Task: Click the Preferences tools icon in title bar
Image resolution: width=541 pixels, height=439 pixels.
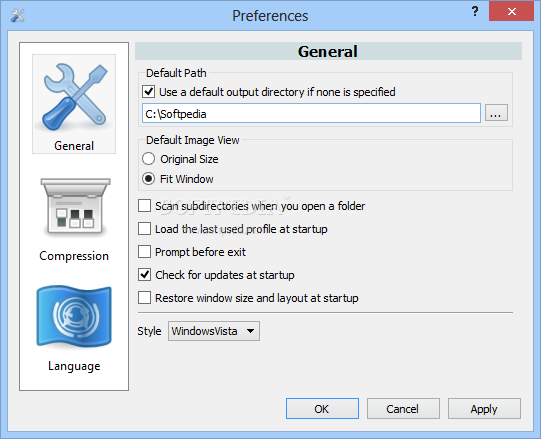Action: [17, 16]
